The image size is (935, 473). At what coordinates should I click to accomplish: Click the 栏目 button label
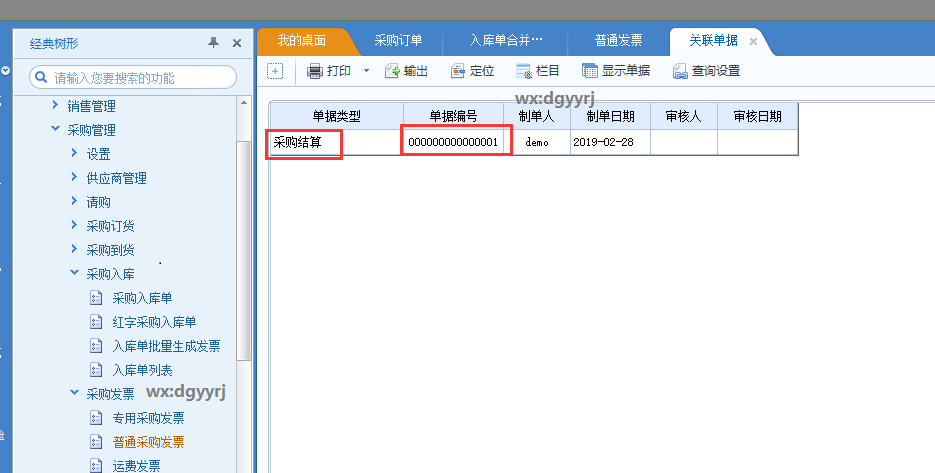[x=547, y=71]
